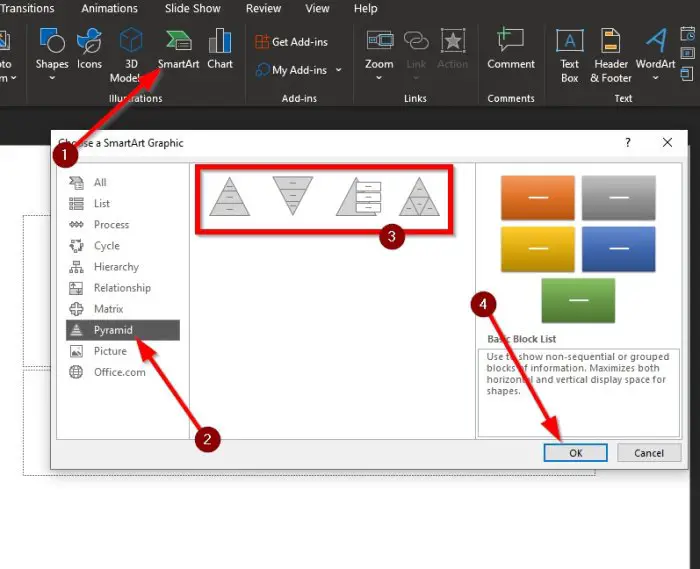Screen dimensions: 700x569
Task: Open the Zoom dropdown arrow
Action: pyautogui.click(x=379, y=78)
